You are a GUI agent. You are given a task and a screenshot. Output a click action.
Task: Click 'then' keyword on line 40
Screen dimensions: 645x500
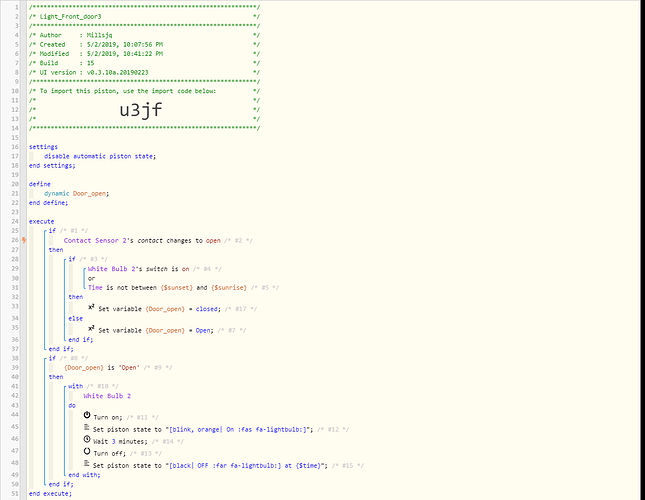point(56,377)
